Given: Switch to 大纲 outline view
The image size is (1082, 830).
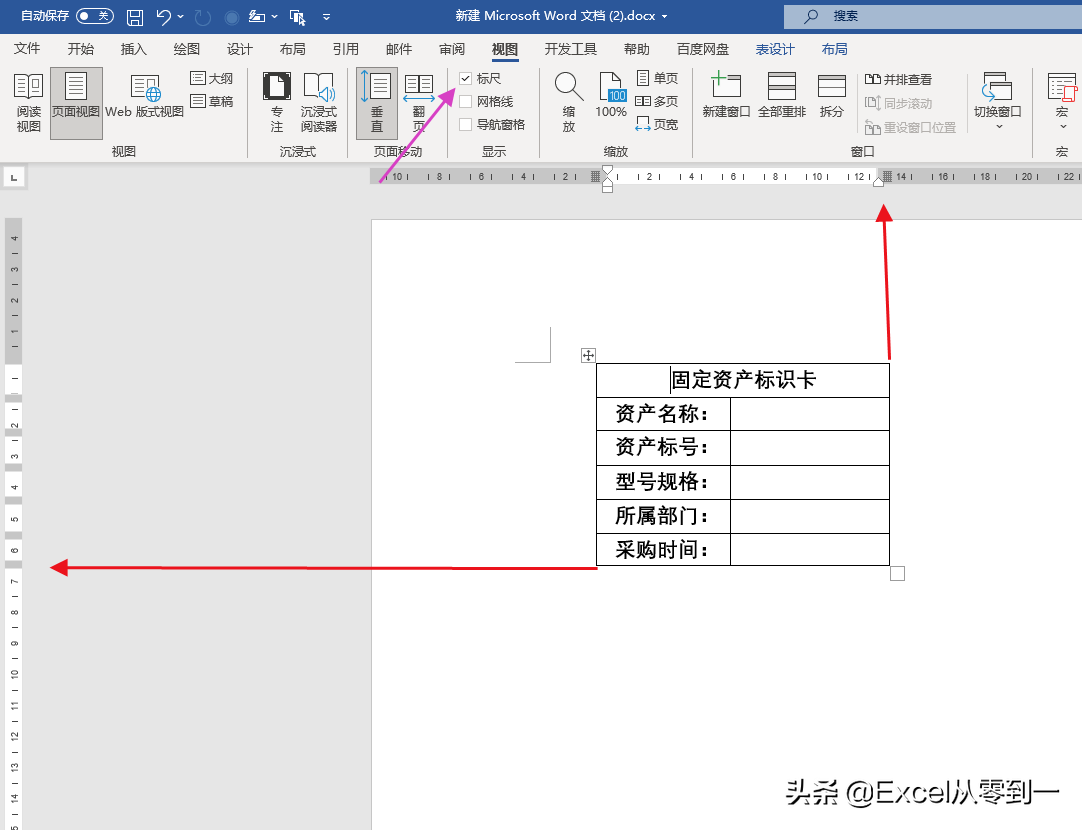Looking at the screenshot, I should click(x=212, y=79).
